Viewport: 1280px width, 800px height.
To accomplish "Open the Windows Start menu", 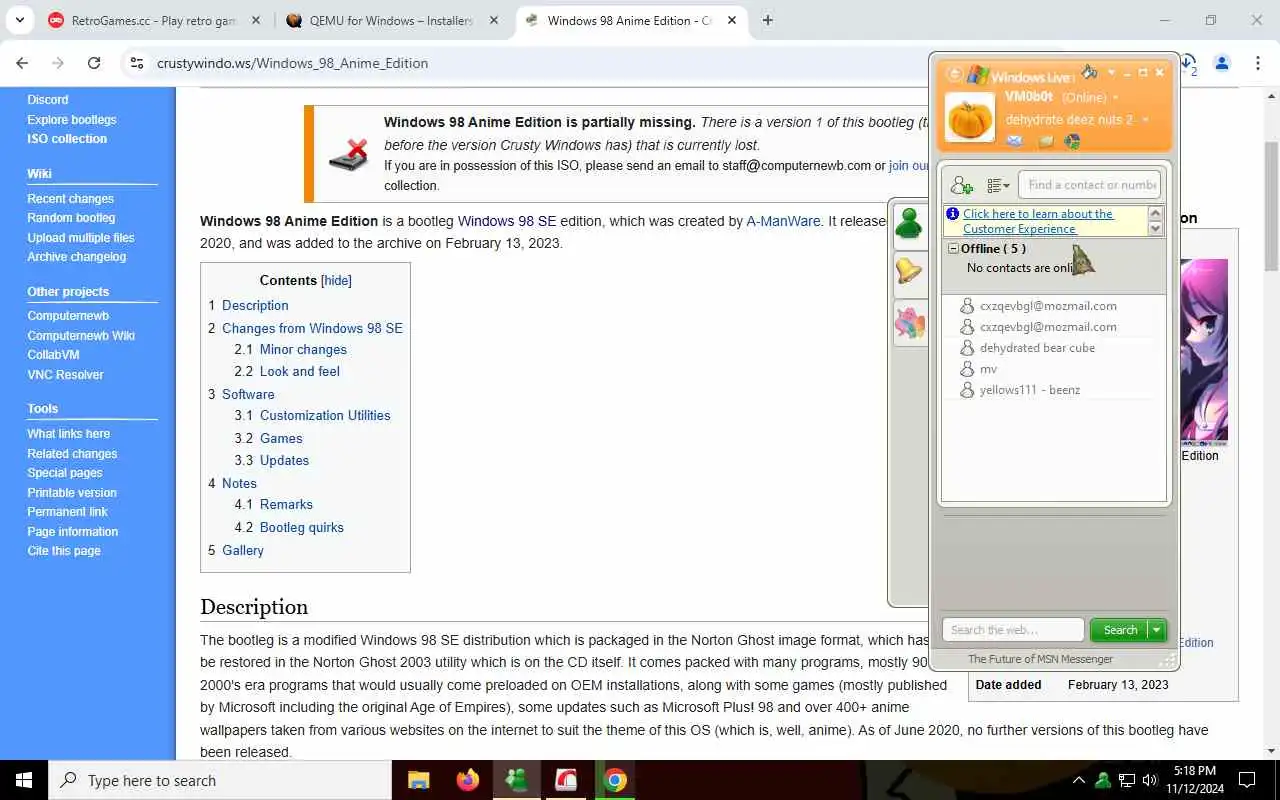I will (x=24, y=780).
